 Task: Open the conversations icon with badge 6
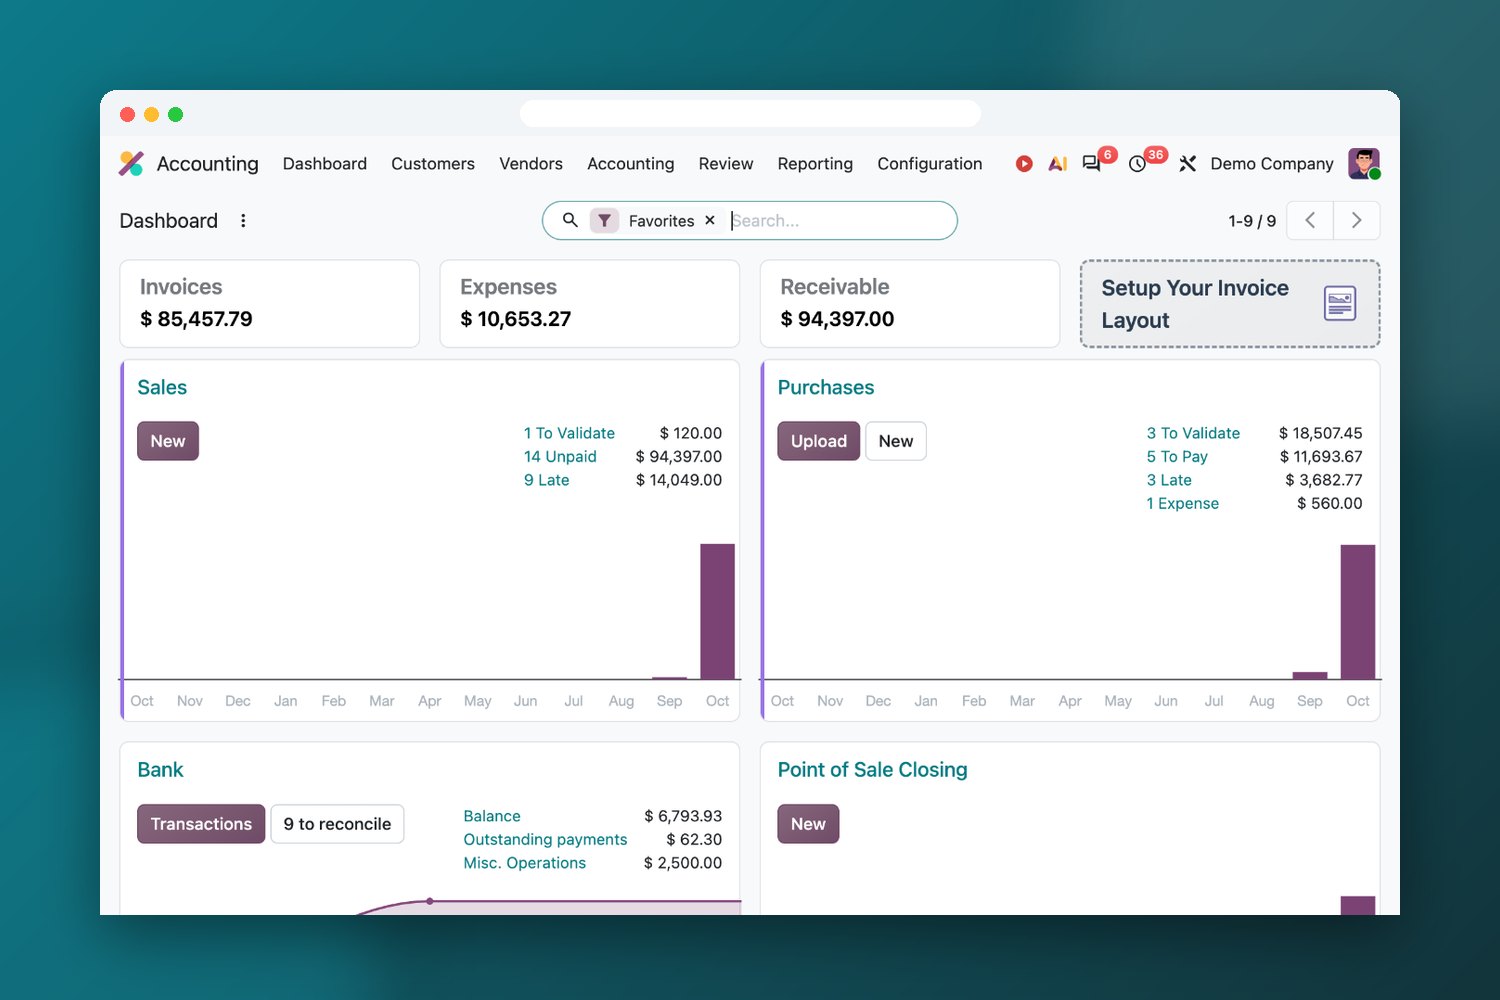coord(1092,163)
